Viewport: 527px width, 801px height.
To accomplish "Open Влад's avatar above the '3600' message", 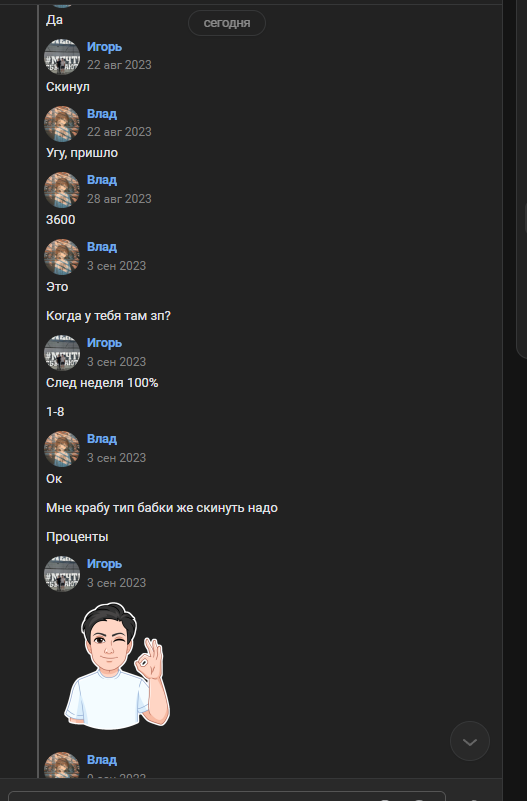I will point(62,190).
